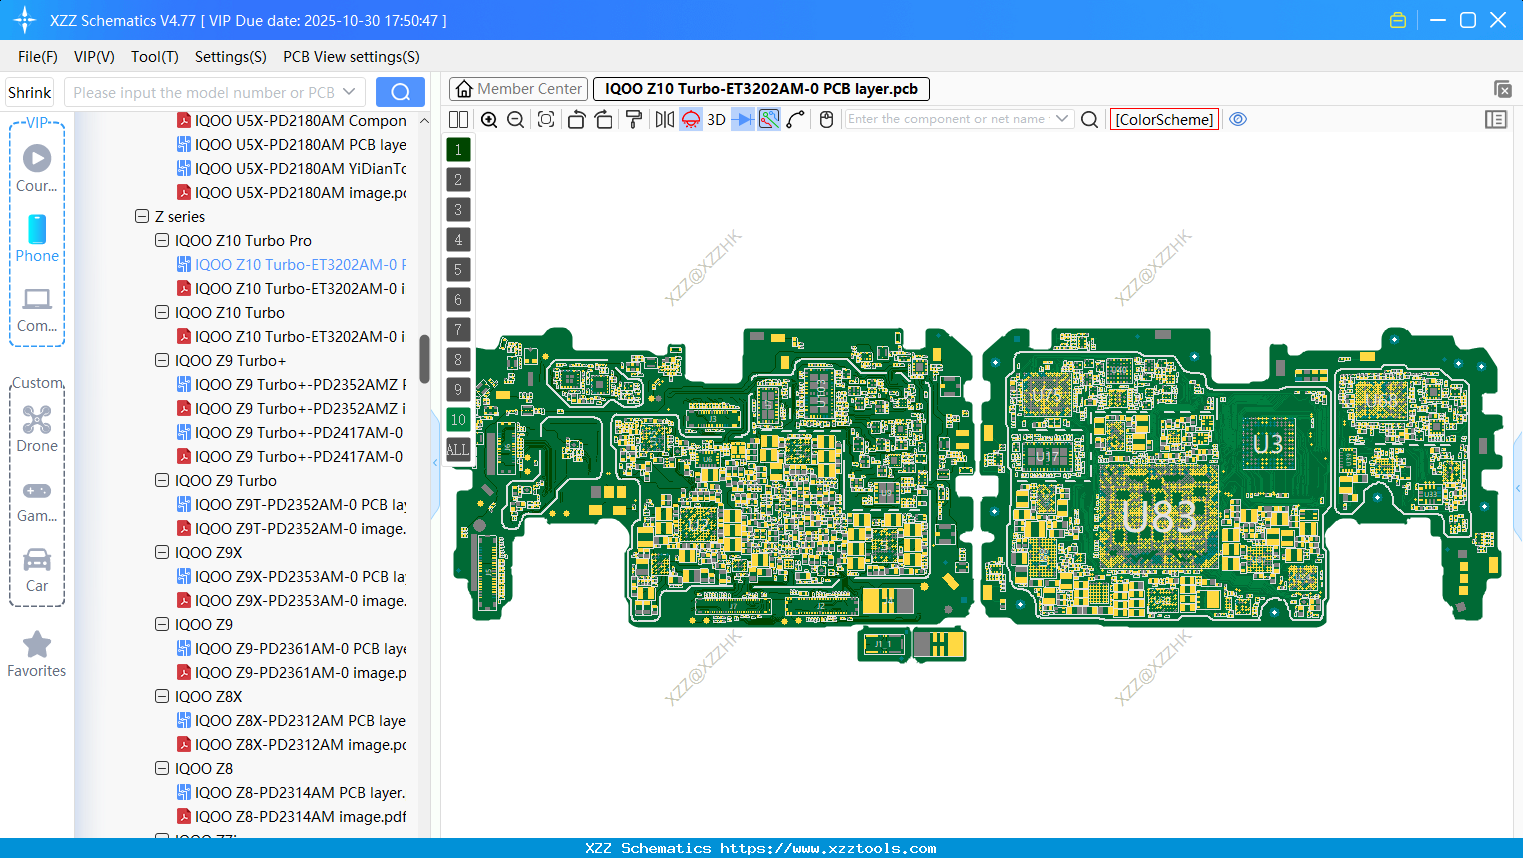Open the split-screen view icon
1523x858 pixels.
[458, 119]
